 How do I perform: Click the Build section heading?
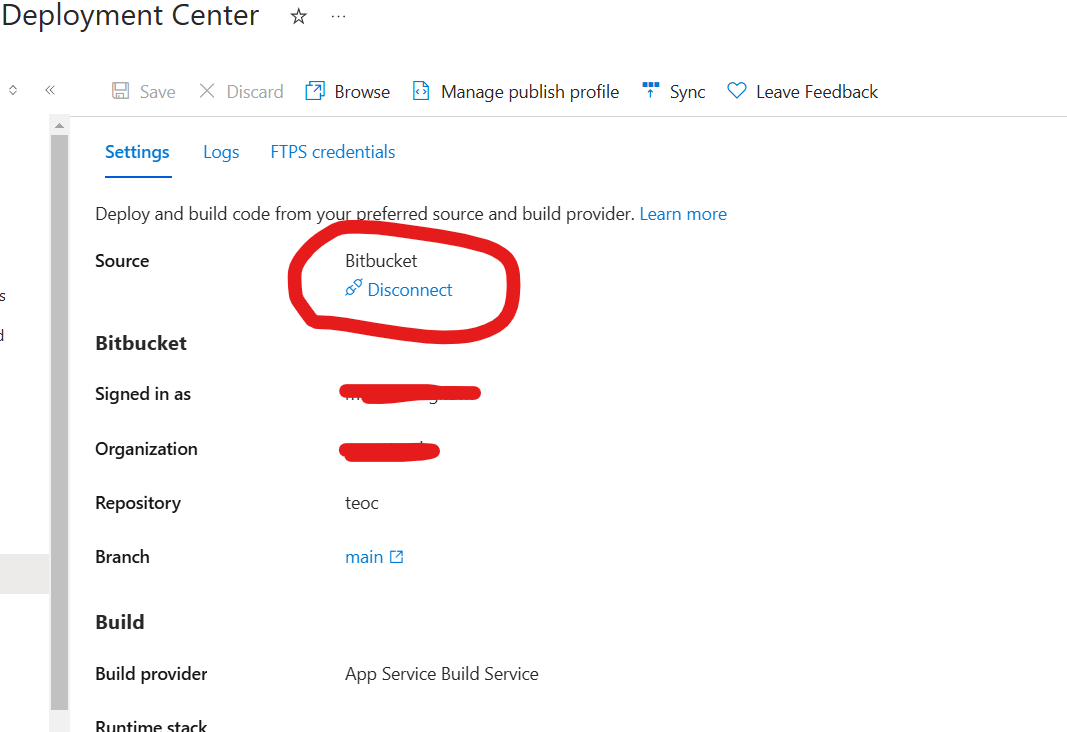tap(120, 622)
